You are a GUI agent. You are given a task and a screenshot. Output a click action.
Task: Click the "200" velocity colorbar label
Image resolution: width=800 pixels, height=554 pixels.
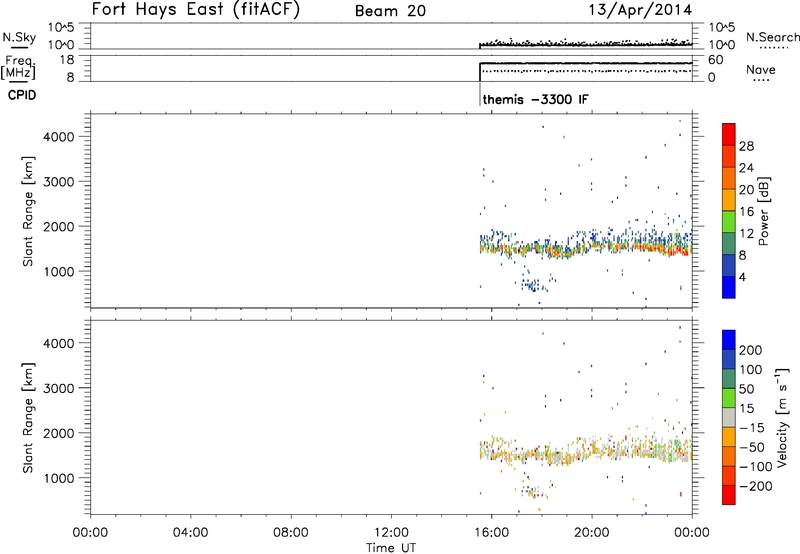(x=751, y=350)
